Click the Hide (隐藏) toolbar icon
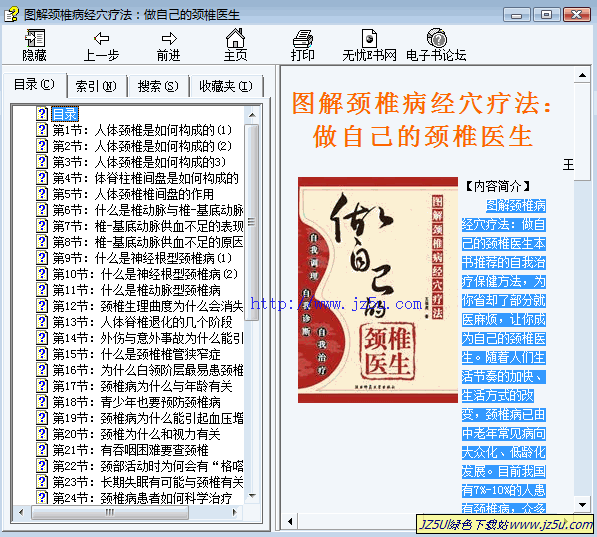Image resolution: width=597 pixels, height=537 pixels. pos(35,38)
